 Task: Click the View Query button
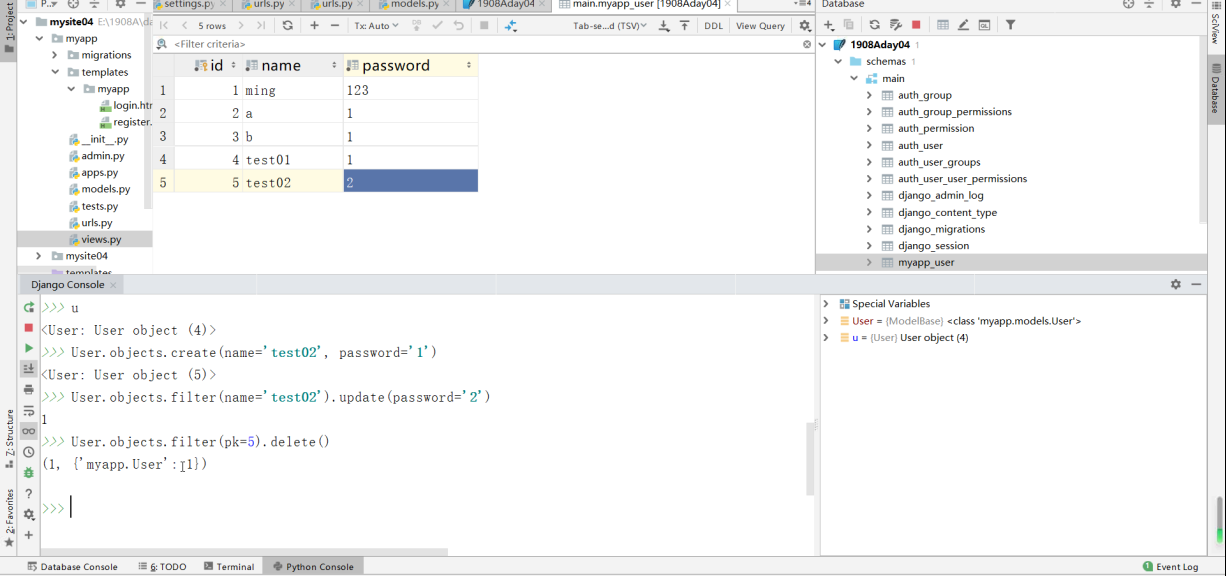click(760, 26)
